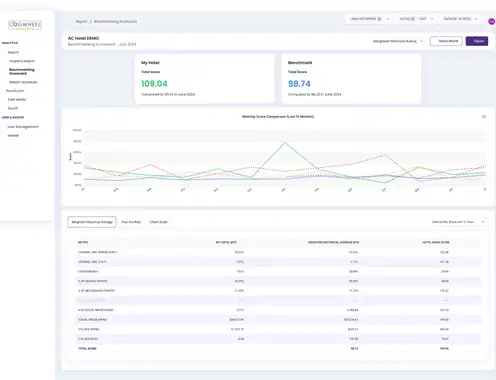Open User Management in the sidebar
The height and width of the screenshot is (380, 496).
click(23, 127)
